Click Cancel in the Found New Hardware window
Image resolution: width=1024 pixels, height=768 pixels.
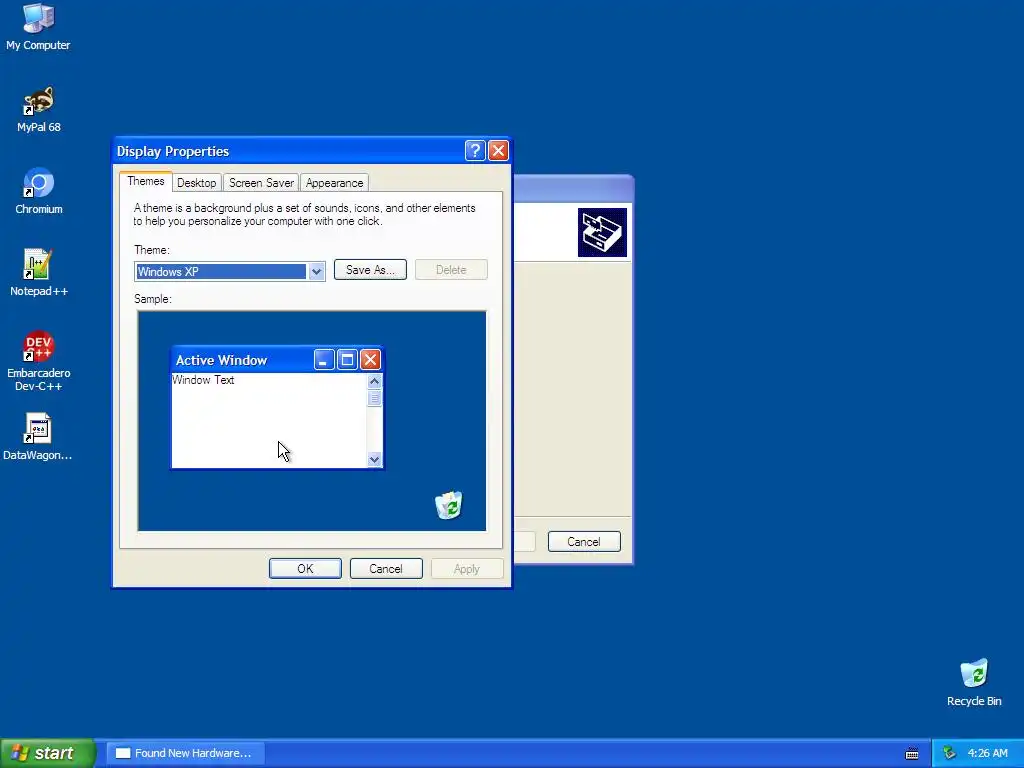(x=584, y=541)
